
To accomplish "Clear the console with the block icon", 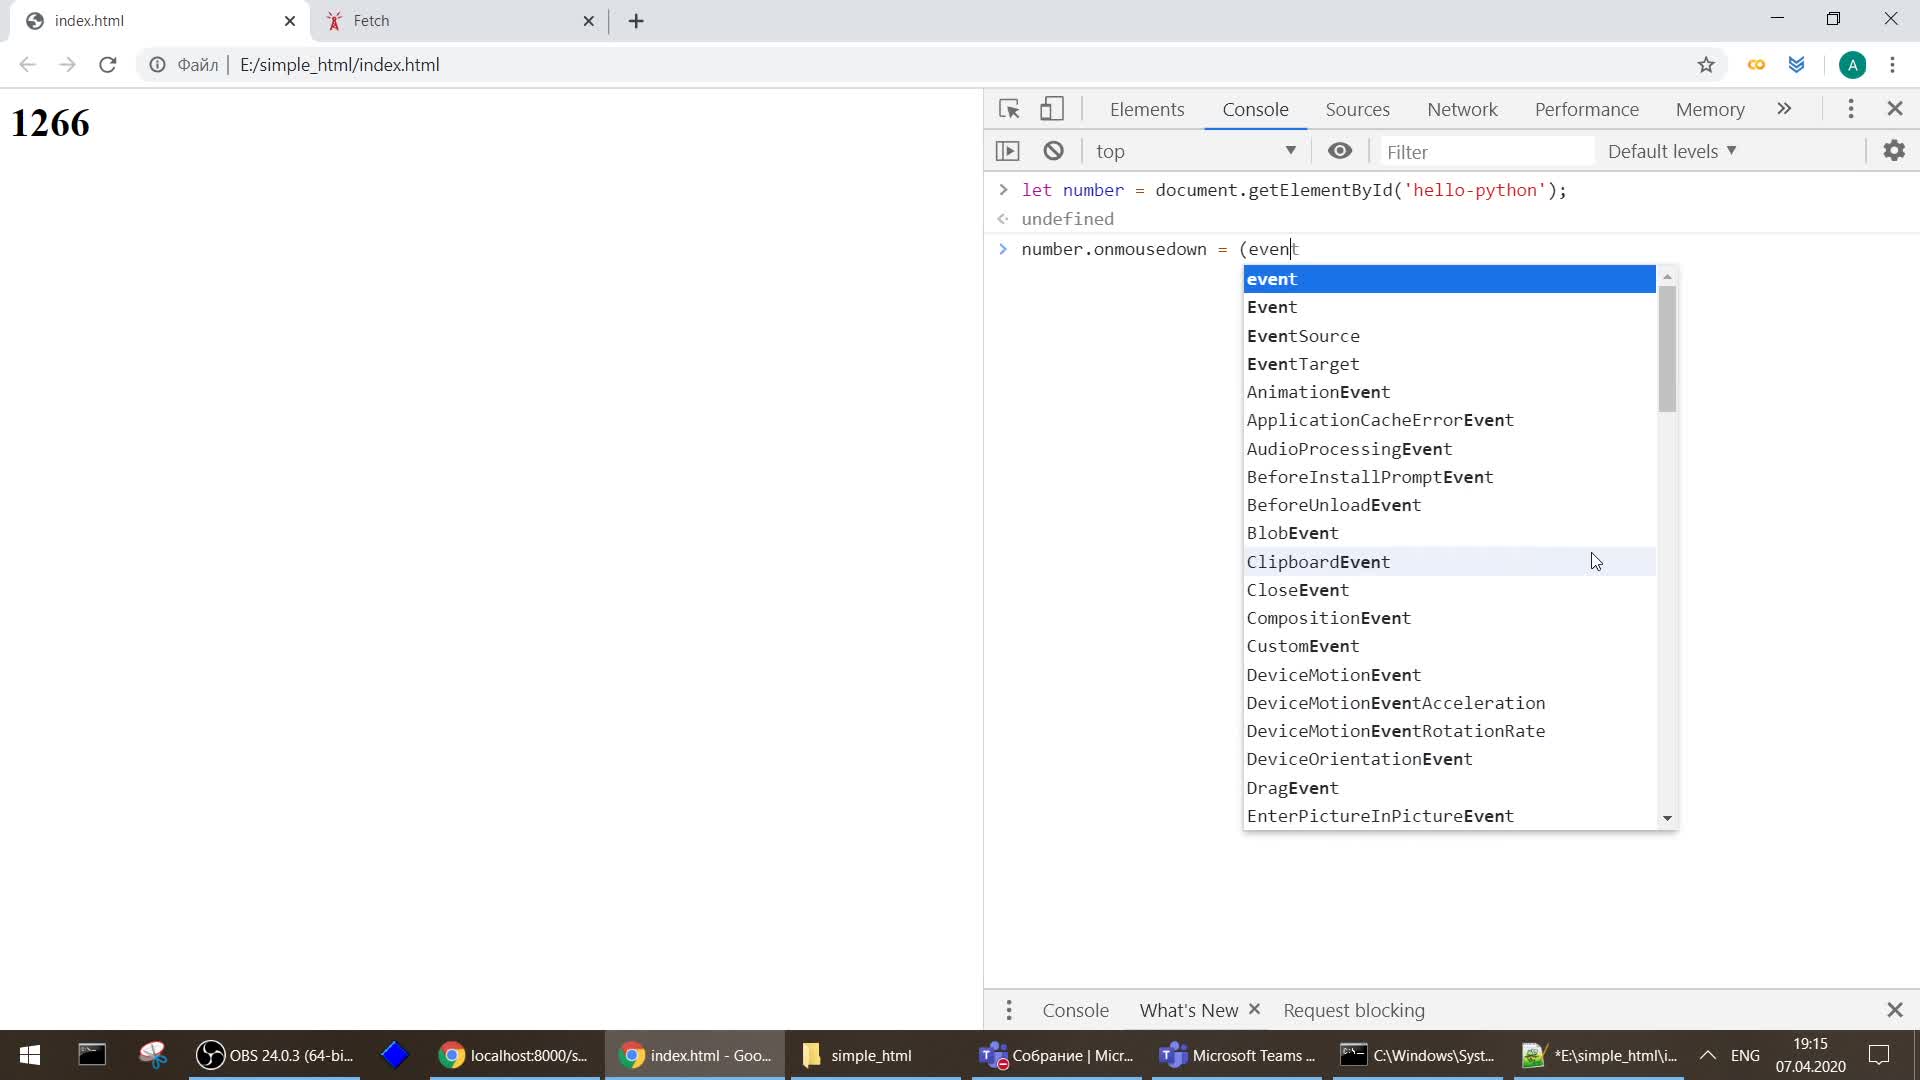I will [x=1053, y=151].
